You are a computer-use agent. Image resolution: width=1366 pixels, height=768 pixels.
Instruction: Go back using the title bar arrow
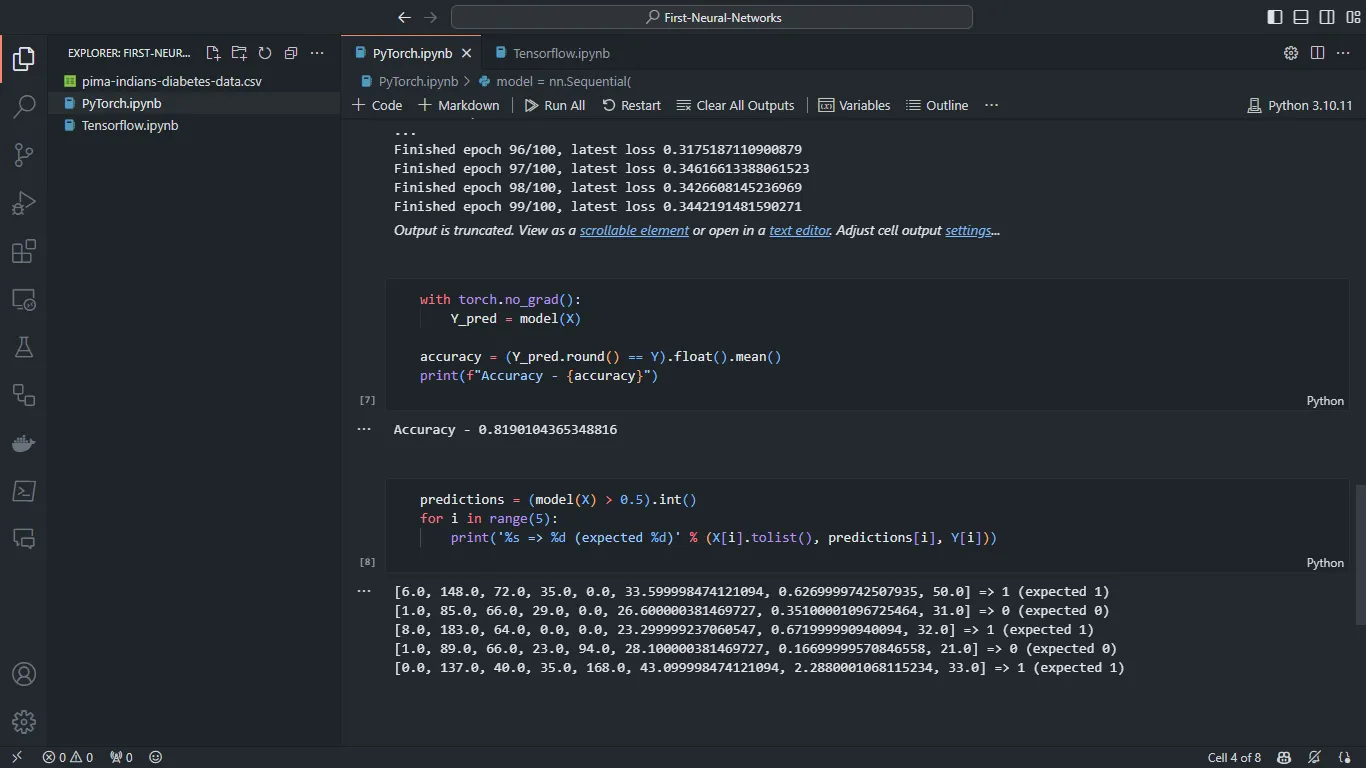(404, 17)
